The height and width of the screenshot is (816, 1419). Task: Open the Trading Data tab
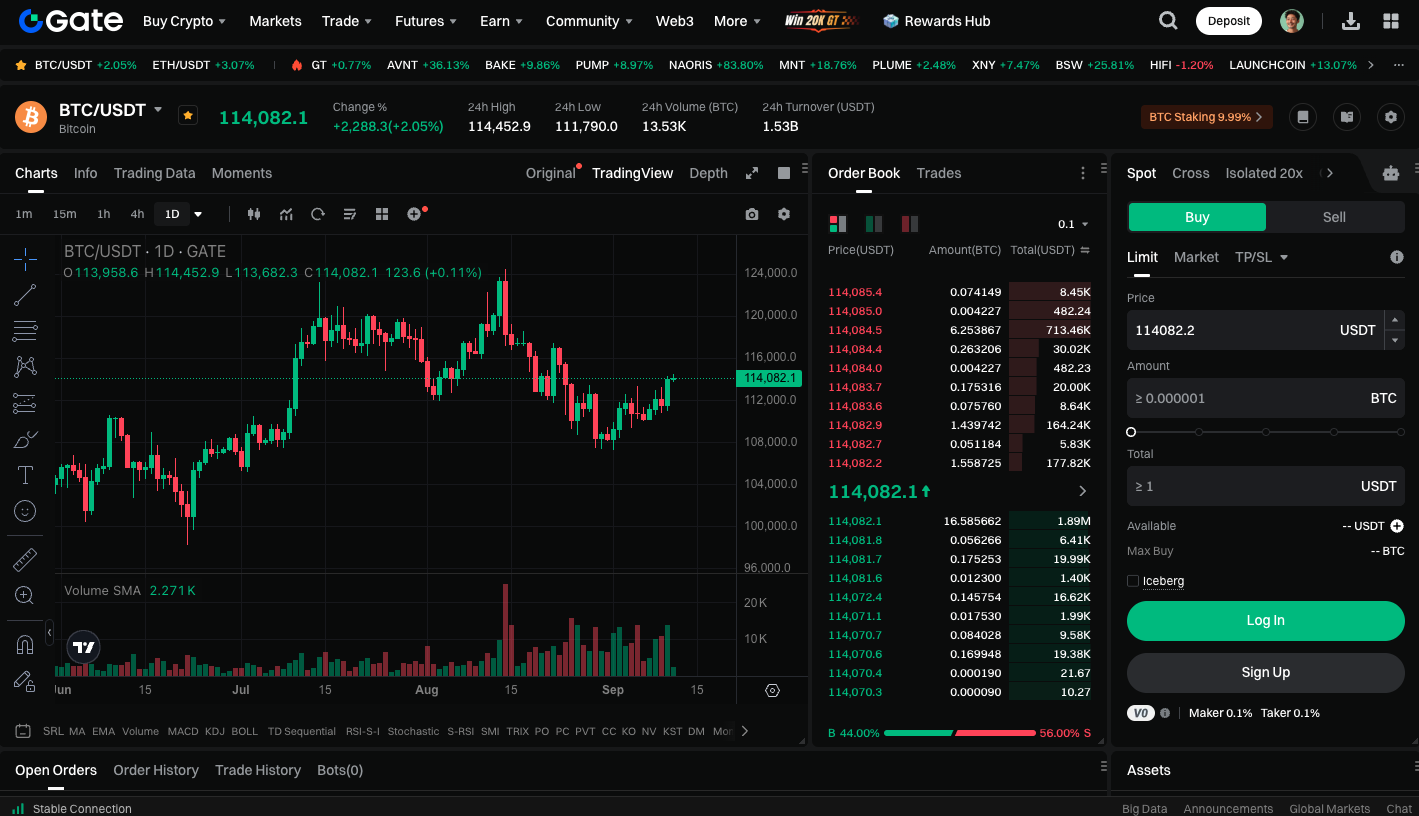(x=154, y=173)
